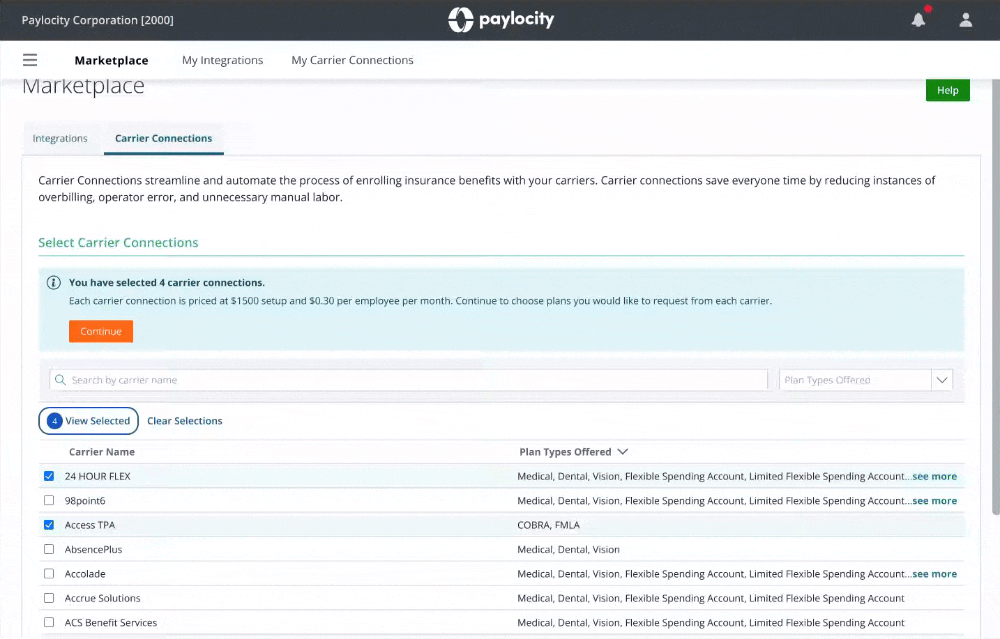Select the Accrue Solutions checkbox
This screenshot has width=1000, height=639.
click(49, 598)
